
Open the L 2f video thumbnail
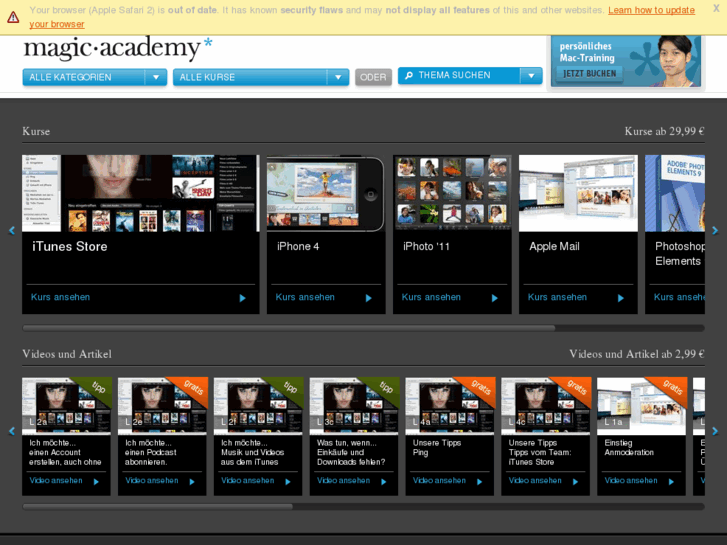coord(258,406)
